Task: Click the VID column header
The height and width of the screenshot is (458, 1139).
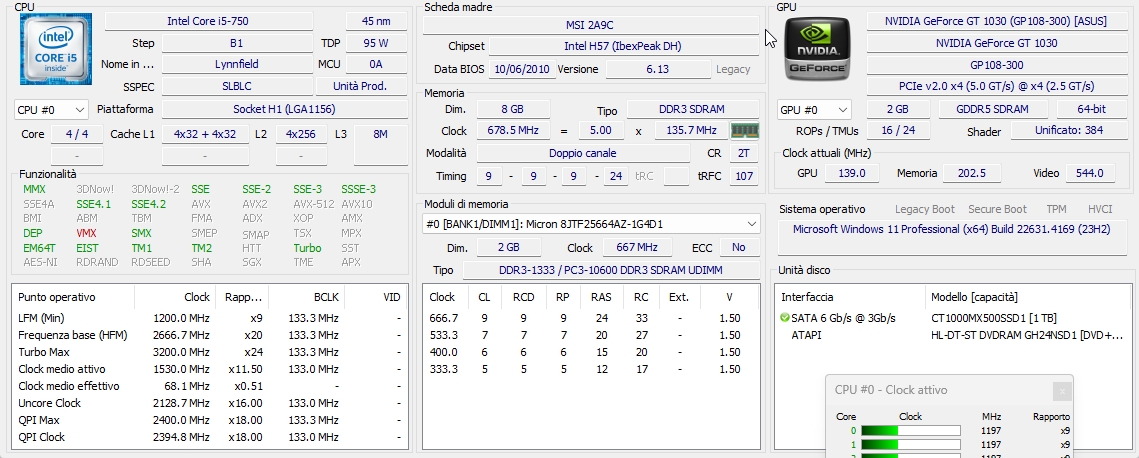Action: coord(375,298)
